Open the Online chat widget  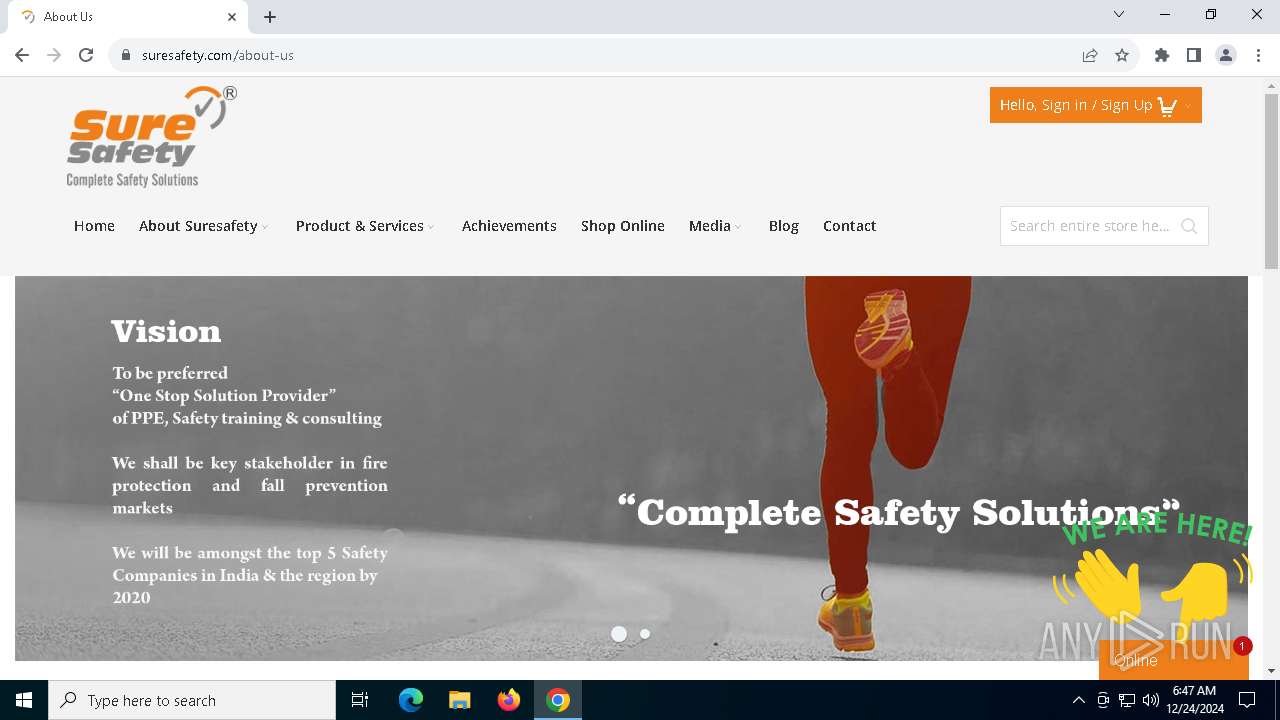pyautogui.click(x=1173, y=660)
